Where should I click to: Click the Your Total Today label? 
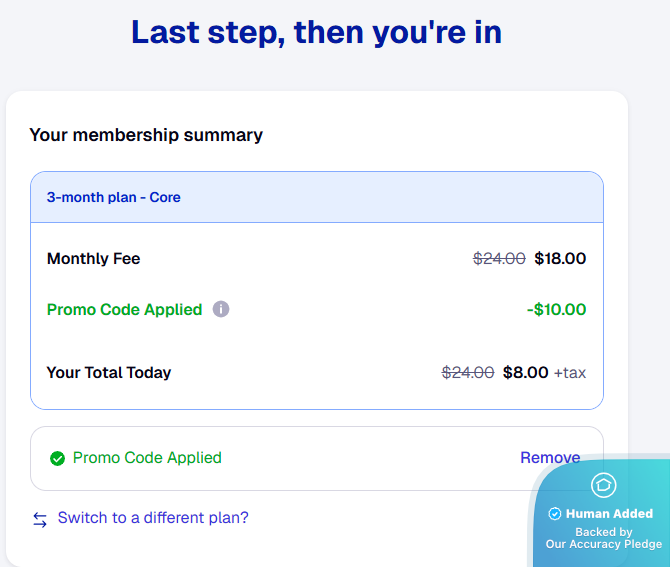109,373
